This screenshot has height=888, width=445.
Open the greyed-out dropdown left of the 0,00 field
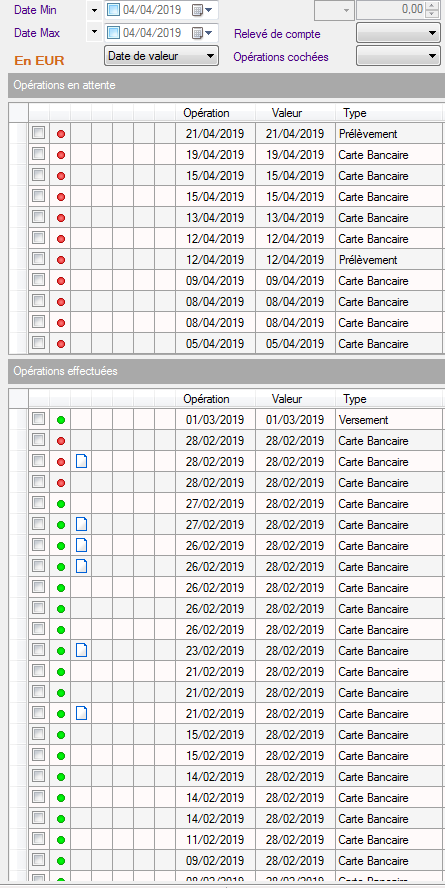334,10
